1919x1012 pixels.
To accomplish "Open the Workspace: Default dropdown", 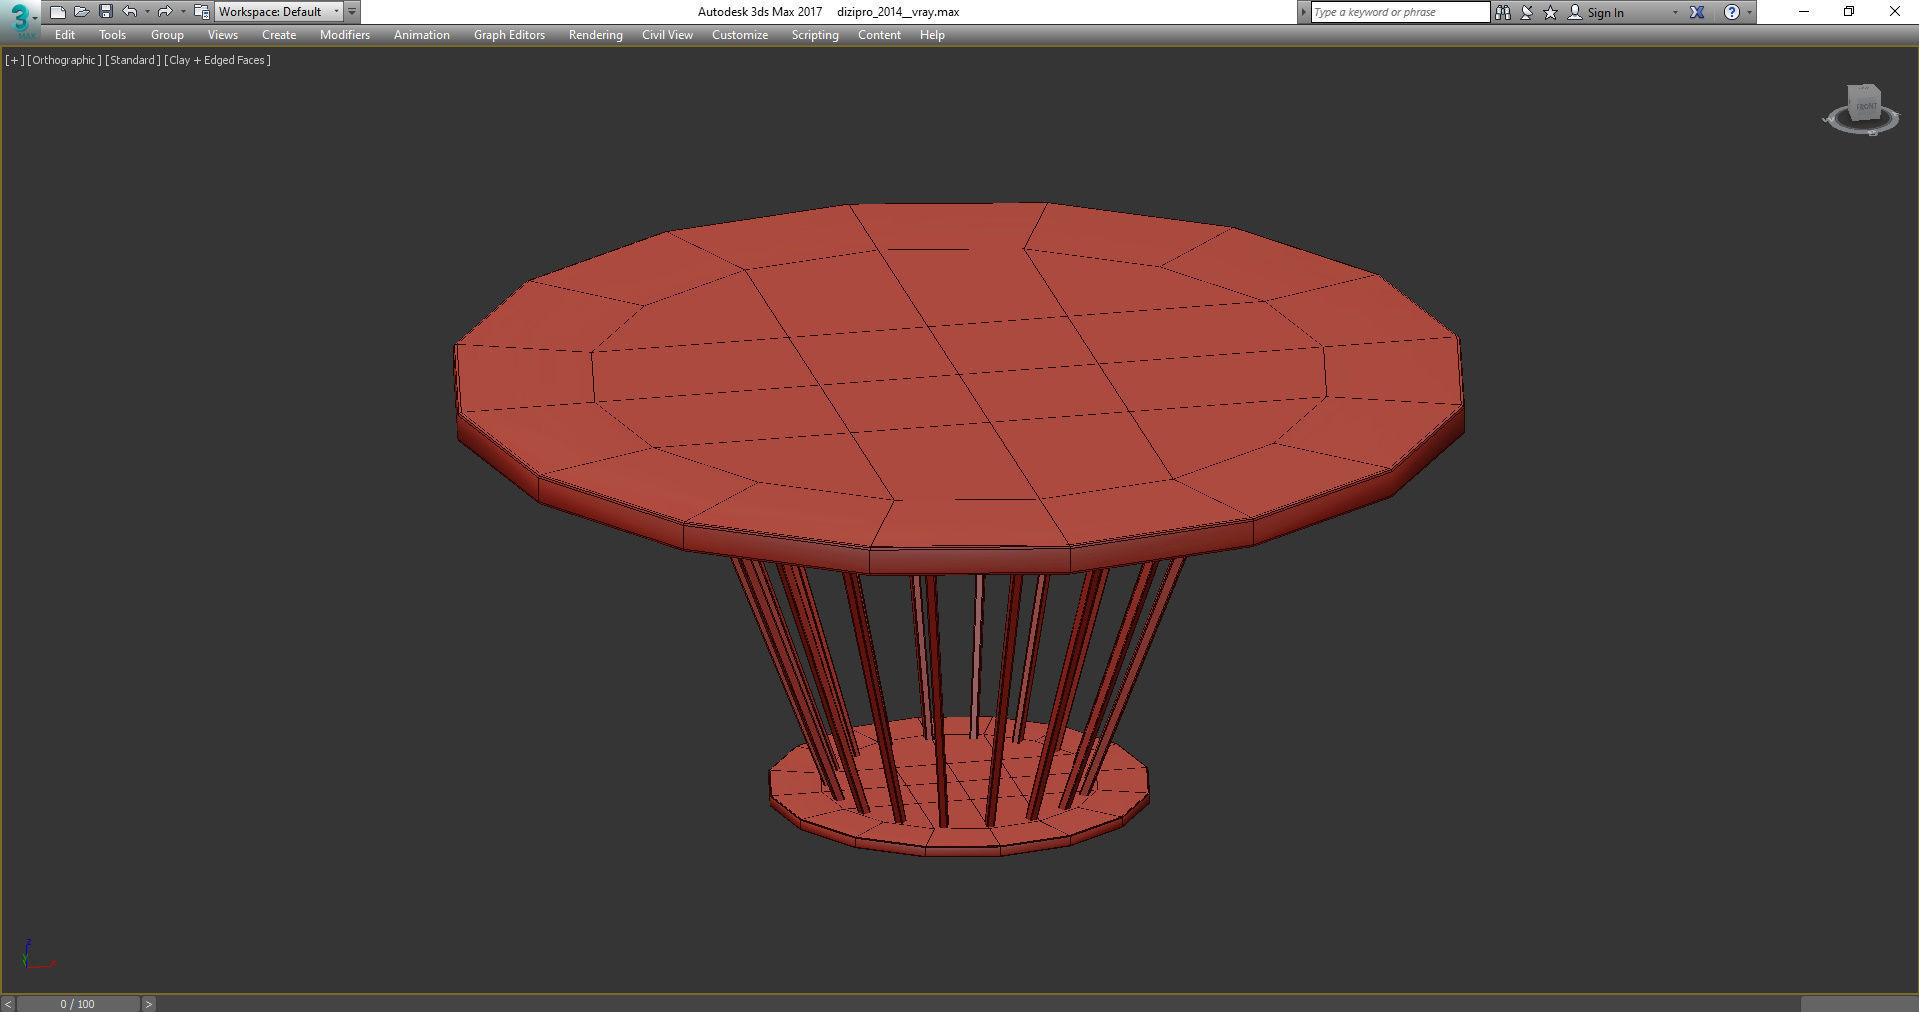I will [279, 12].
